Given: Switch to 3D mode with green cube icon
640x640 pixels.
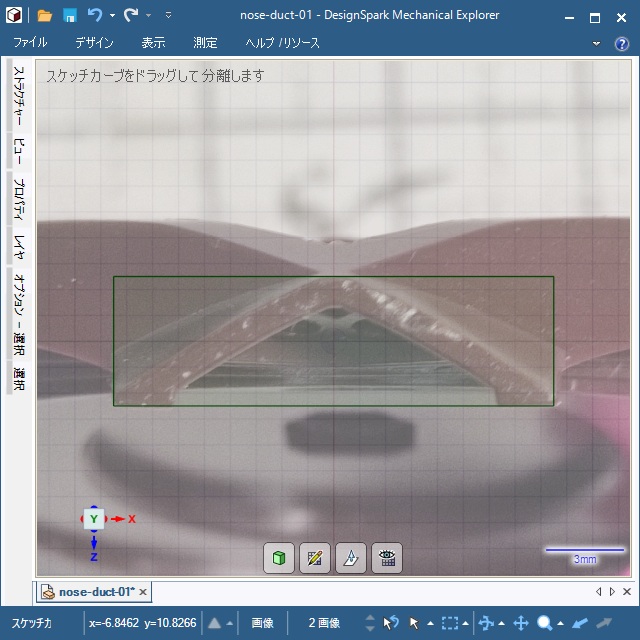Looking at the screenshot, I should click(x=279, y=558).
